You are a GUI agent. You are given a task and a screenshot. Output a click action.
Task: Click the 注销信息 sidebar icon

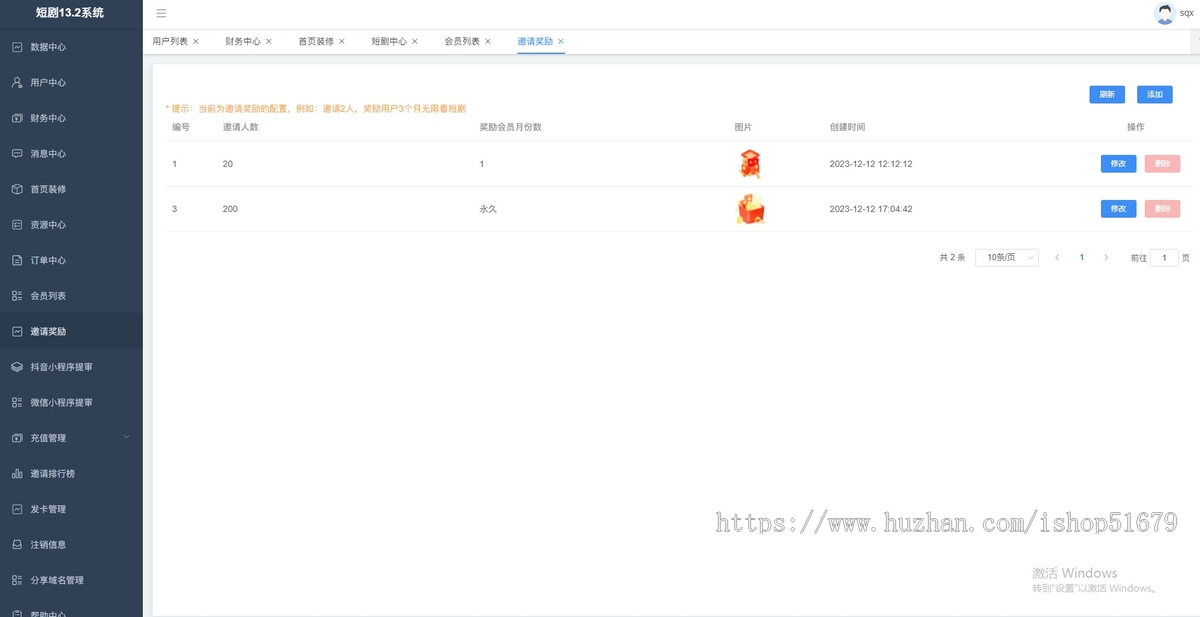[17, 545]
